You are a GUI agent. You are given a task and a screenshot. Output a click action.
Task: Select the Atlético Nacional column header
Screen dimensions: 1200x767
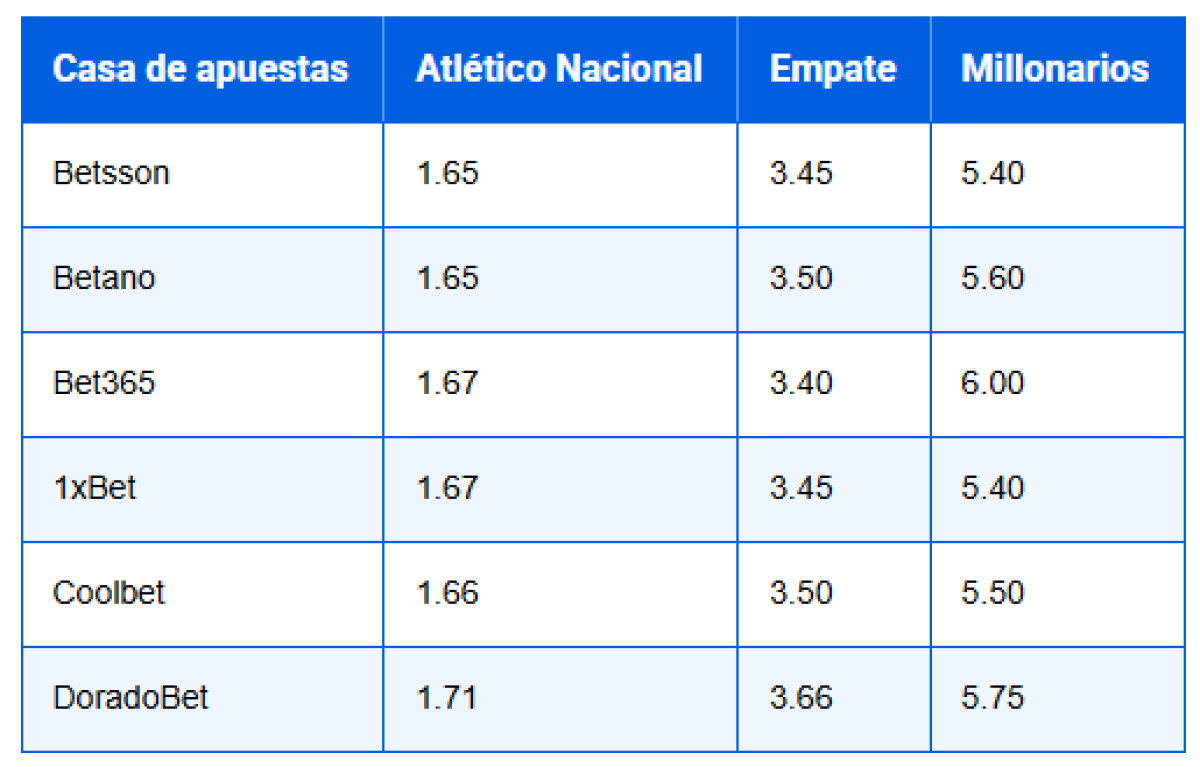click(x=559, y=70)
